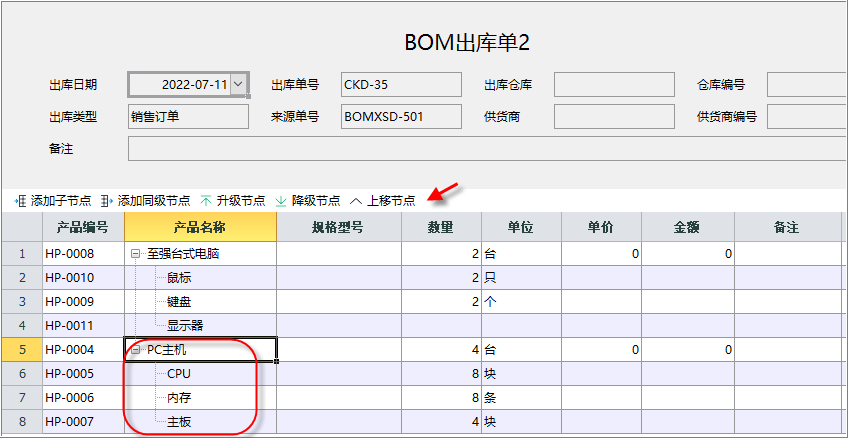Select the 内存 tree row
The height and width of the screenshot is (438, 848).
coord(179,398)
